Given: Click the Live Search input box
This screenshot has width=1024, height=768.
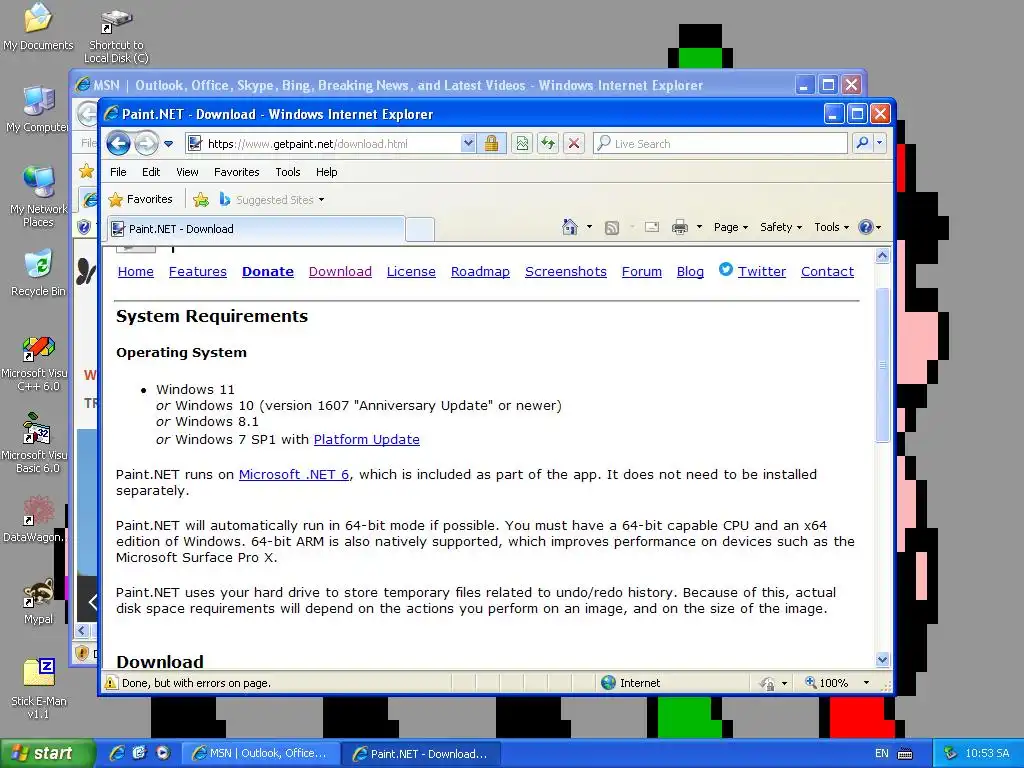Looking at the screenshot, I should point(720,144).
